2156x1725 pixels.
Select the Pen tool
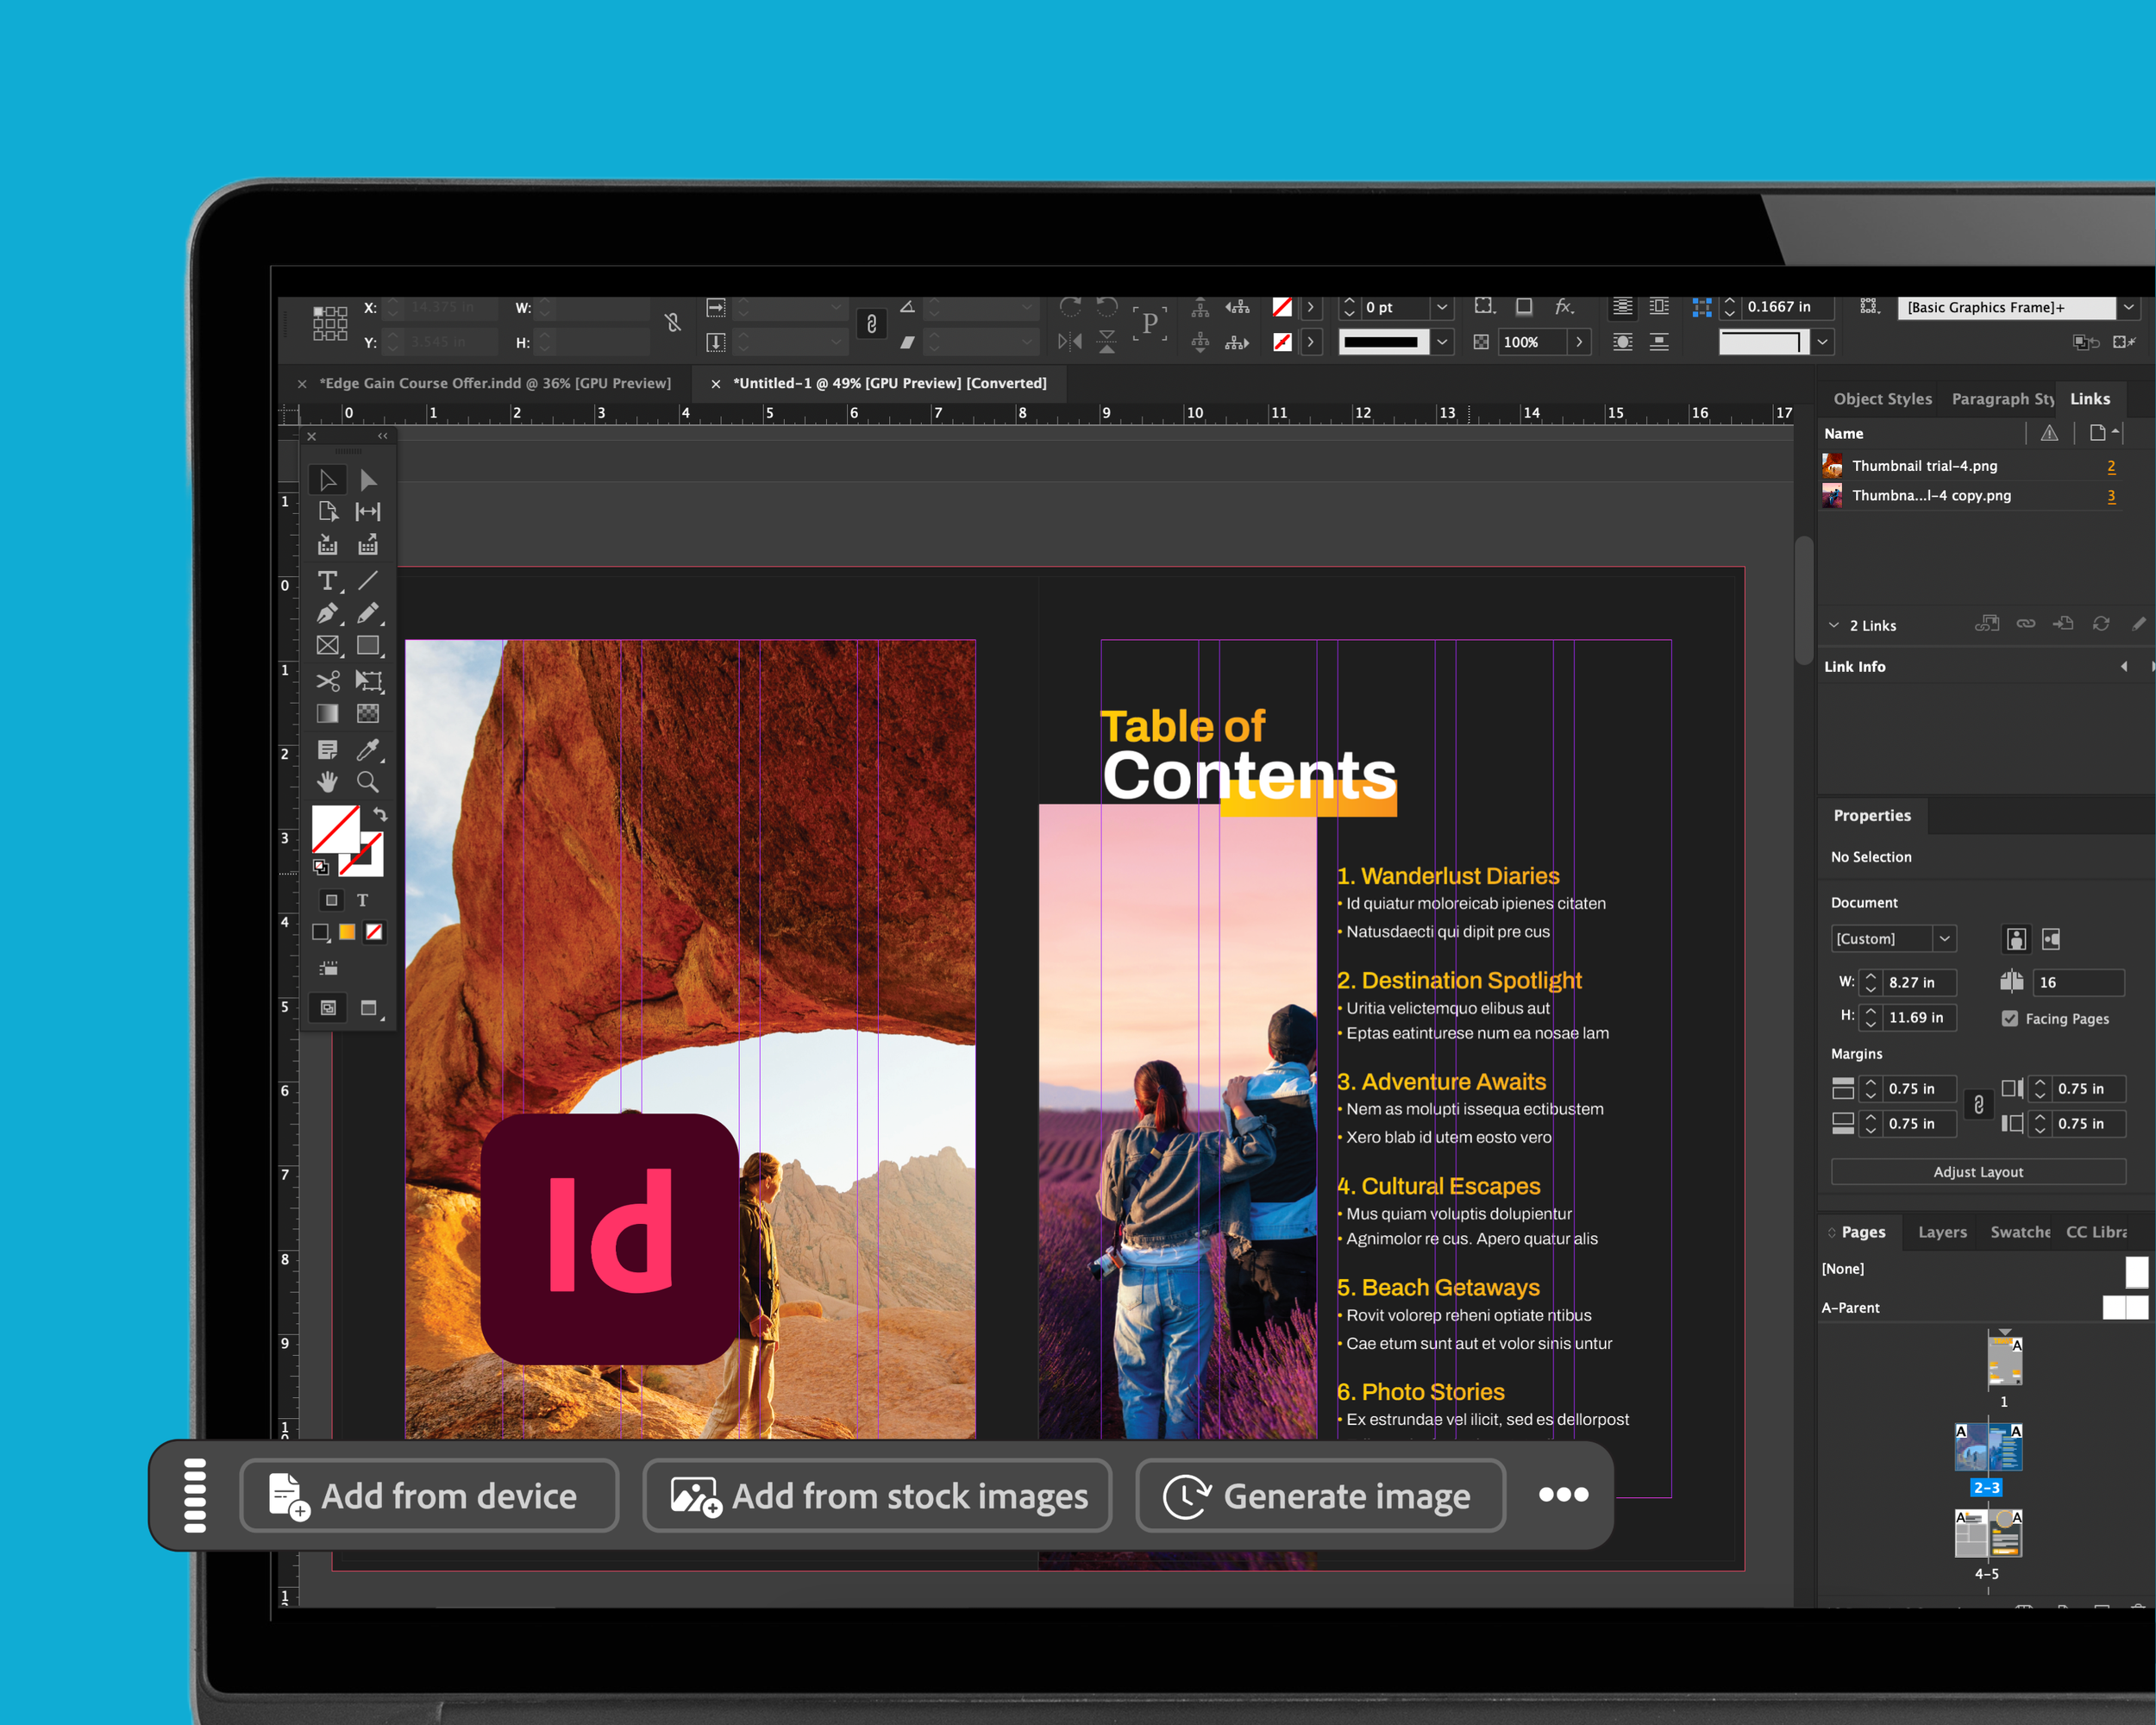point(327,614)
